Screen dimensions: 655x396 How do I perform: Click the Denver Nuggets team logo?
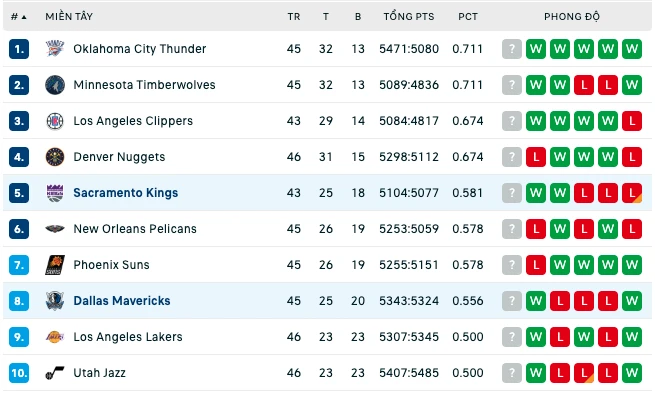pos(55,157)
